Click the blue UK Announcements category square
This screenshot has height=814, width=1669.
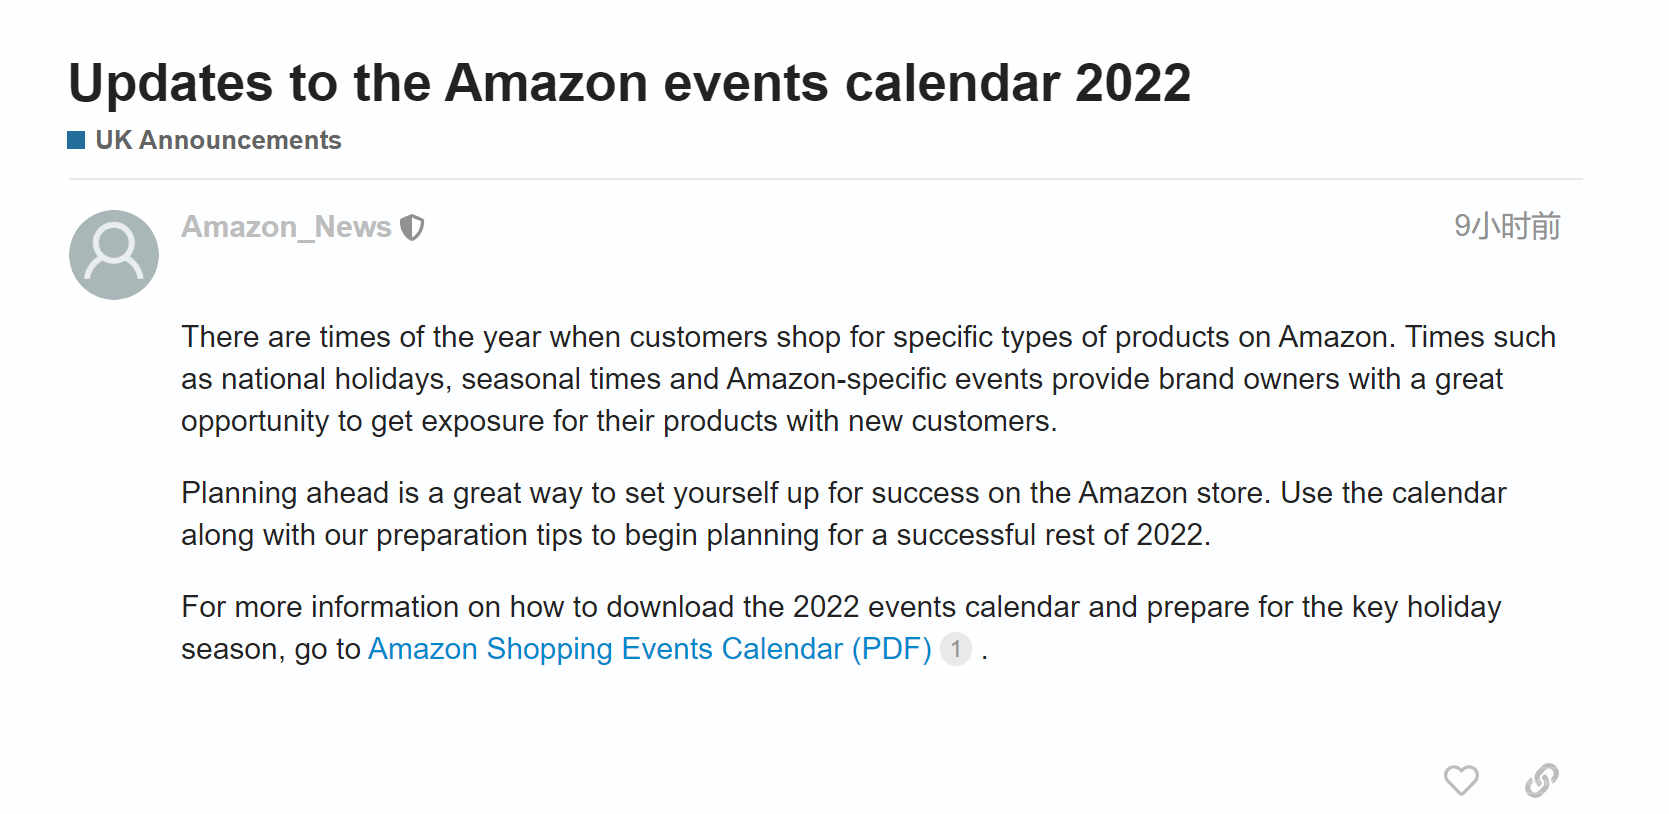pyautogui.click(x=76, y=140)
